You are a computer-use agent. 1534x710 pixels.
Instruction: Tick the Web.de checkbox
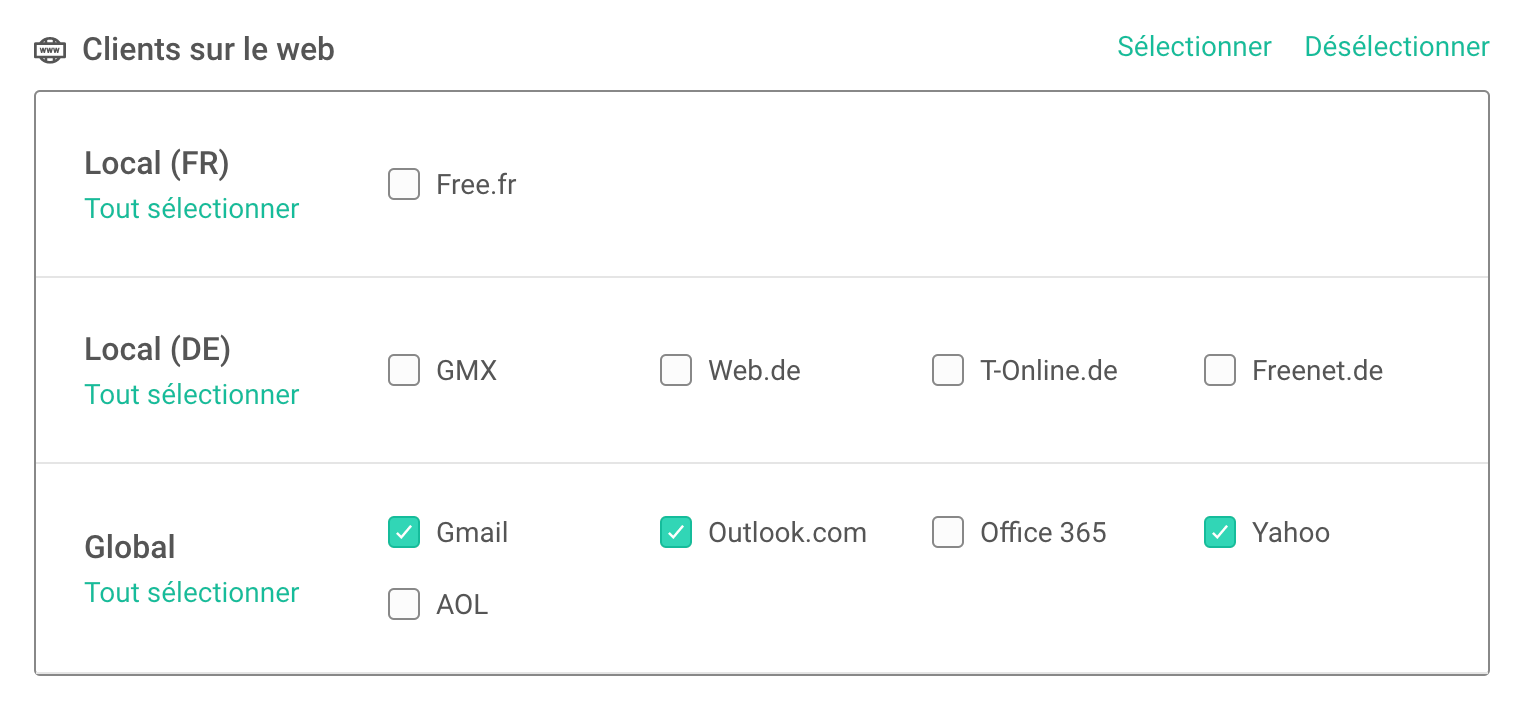(676, 370)
